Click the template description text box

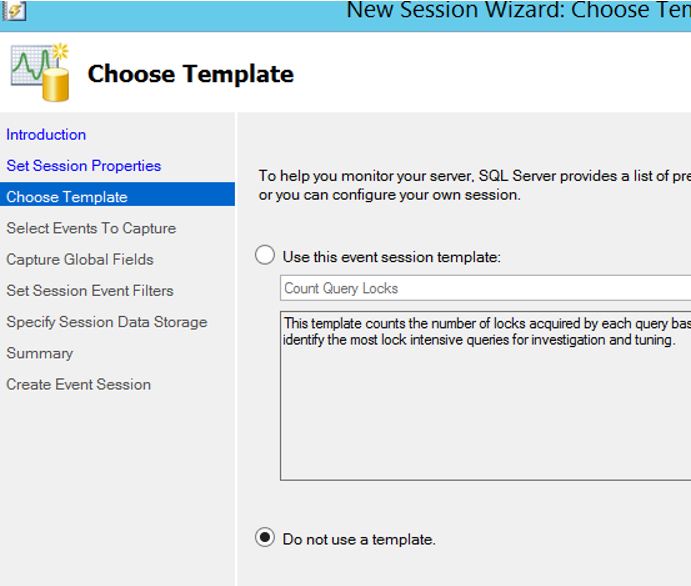(x=485, y=396)
